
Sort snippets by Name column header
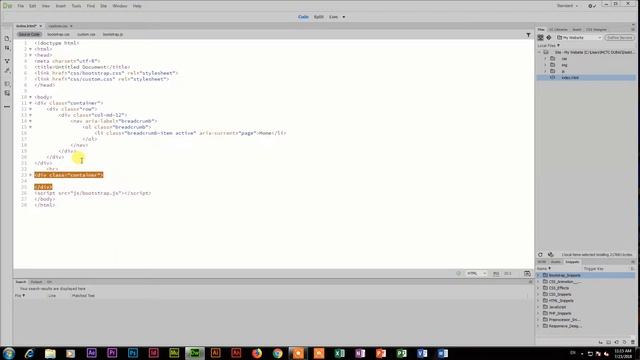[544, 269]
